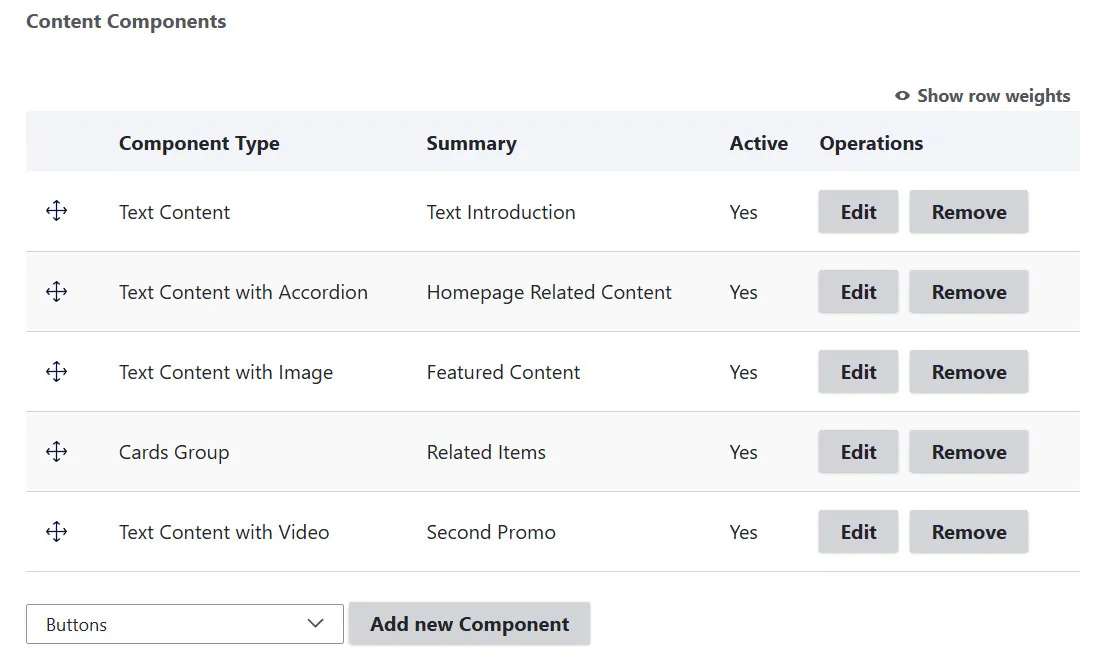Click the drag handle for Text Content with Video
Image resolution: width=1104 pixels, height=668 pixels.
pyautogui.click(x=56, y=531)
